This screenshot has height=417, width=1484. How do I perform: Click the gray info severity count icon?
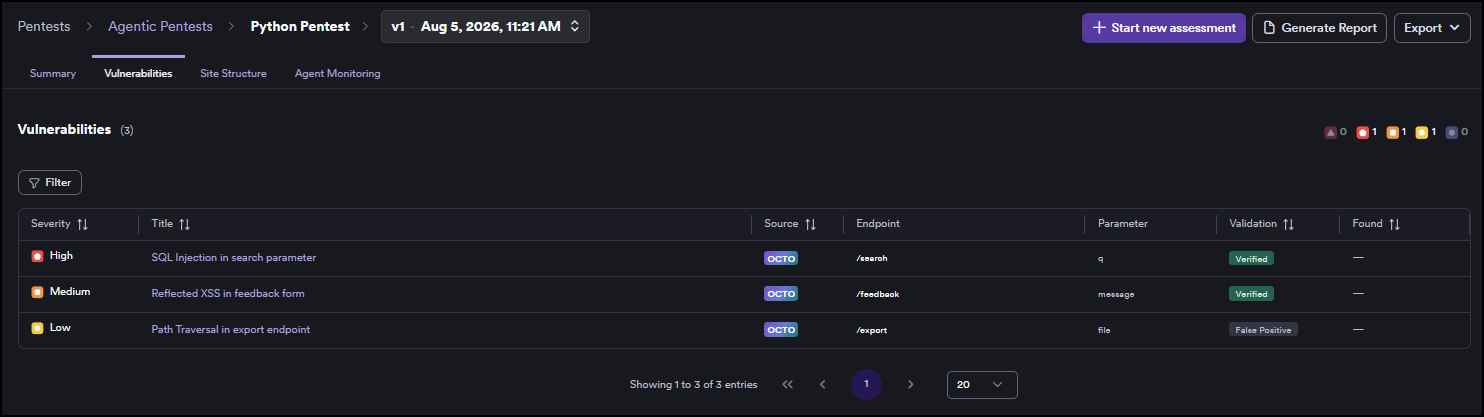point(1451,132)
